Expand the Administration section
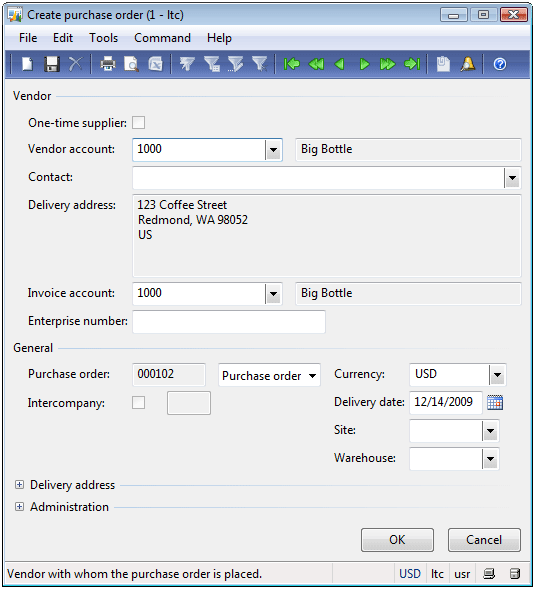Screen dimensions: 535x589 [x=19, y=507]
